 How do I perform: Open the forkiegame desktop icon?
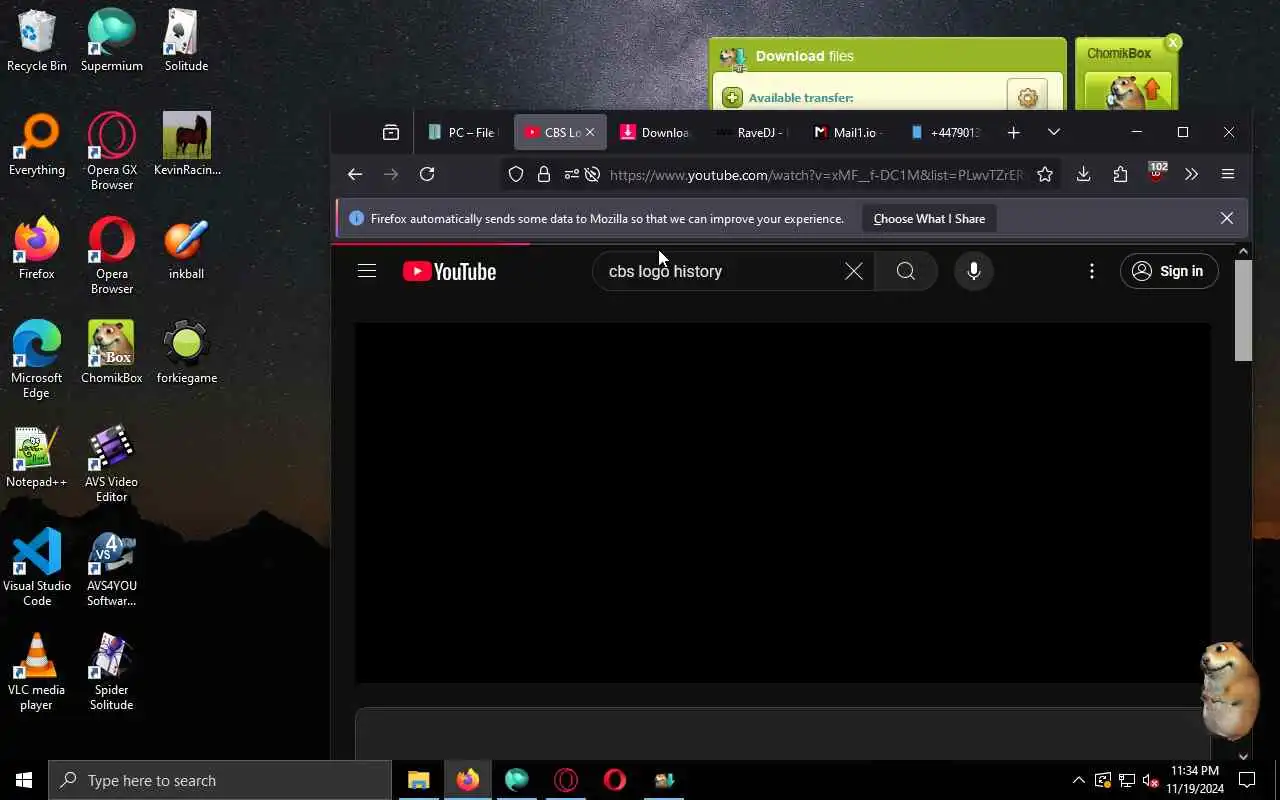click(x=187, y=352)
